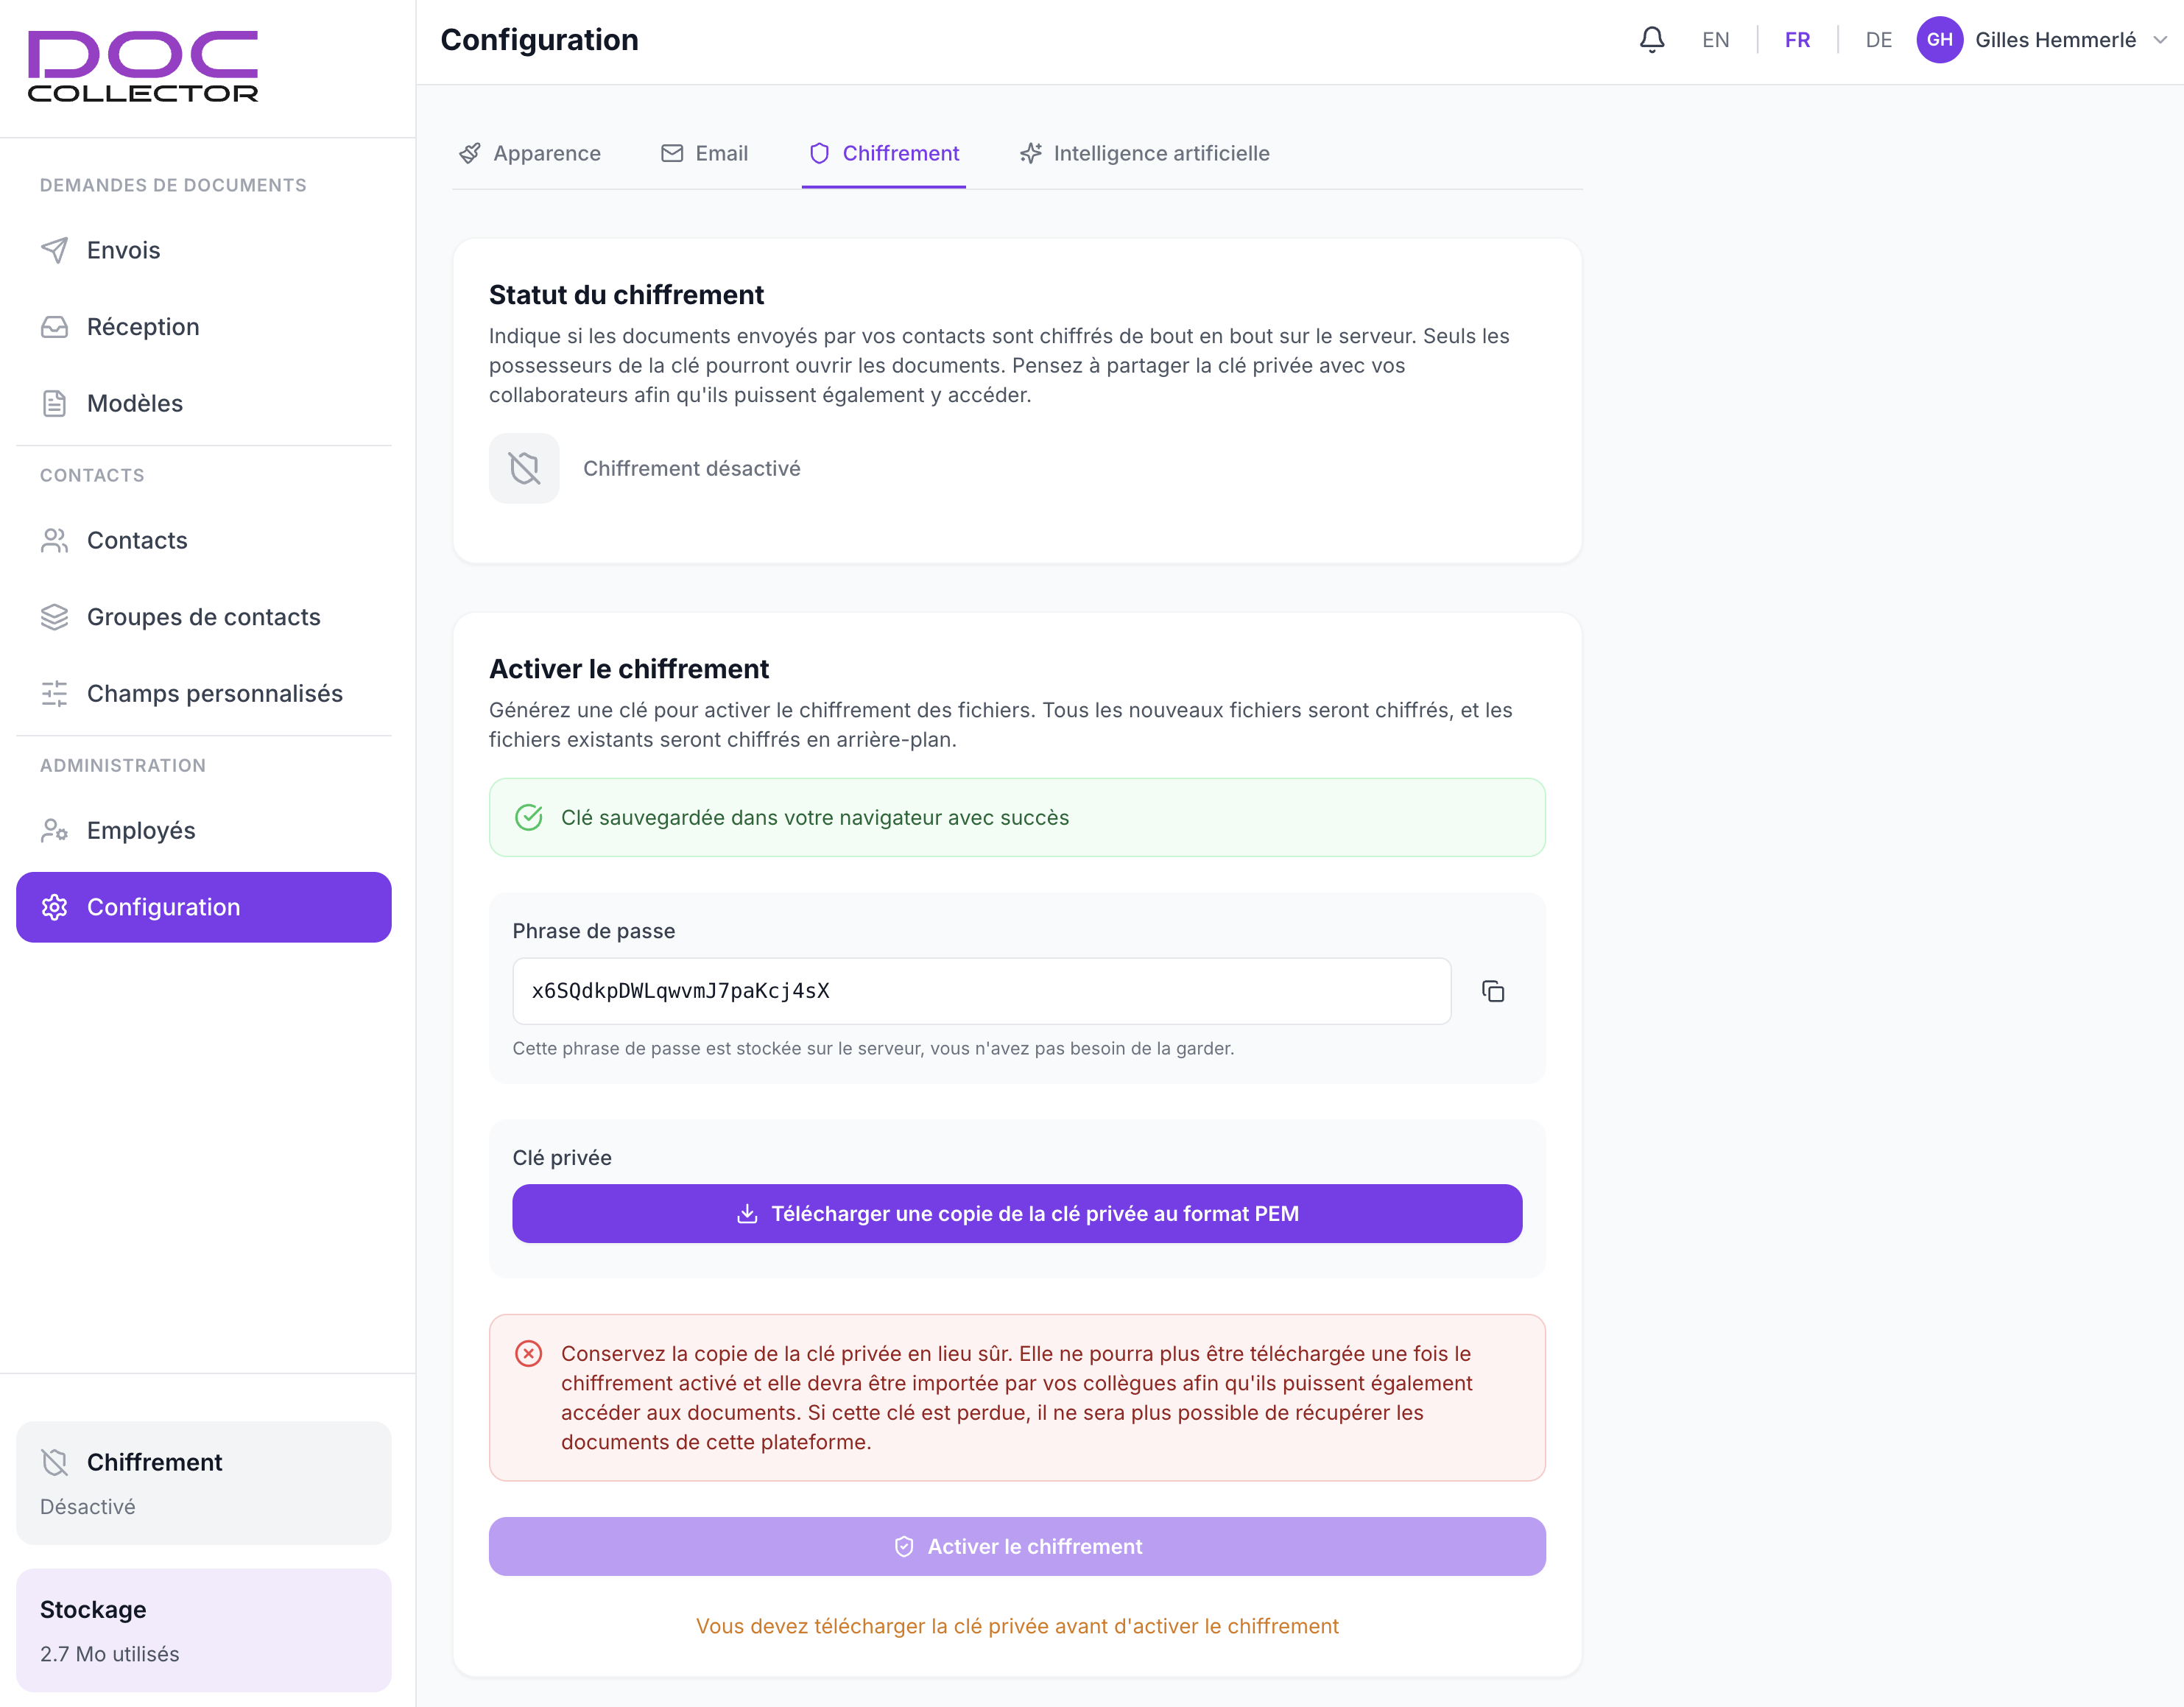Download the private key in PEM format

[x=1016, y=1213]
